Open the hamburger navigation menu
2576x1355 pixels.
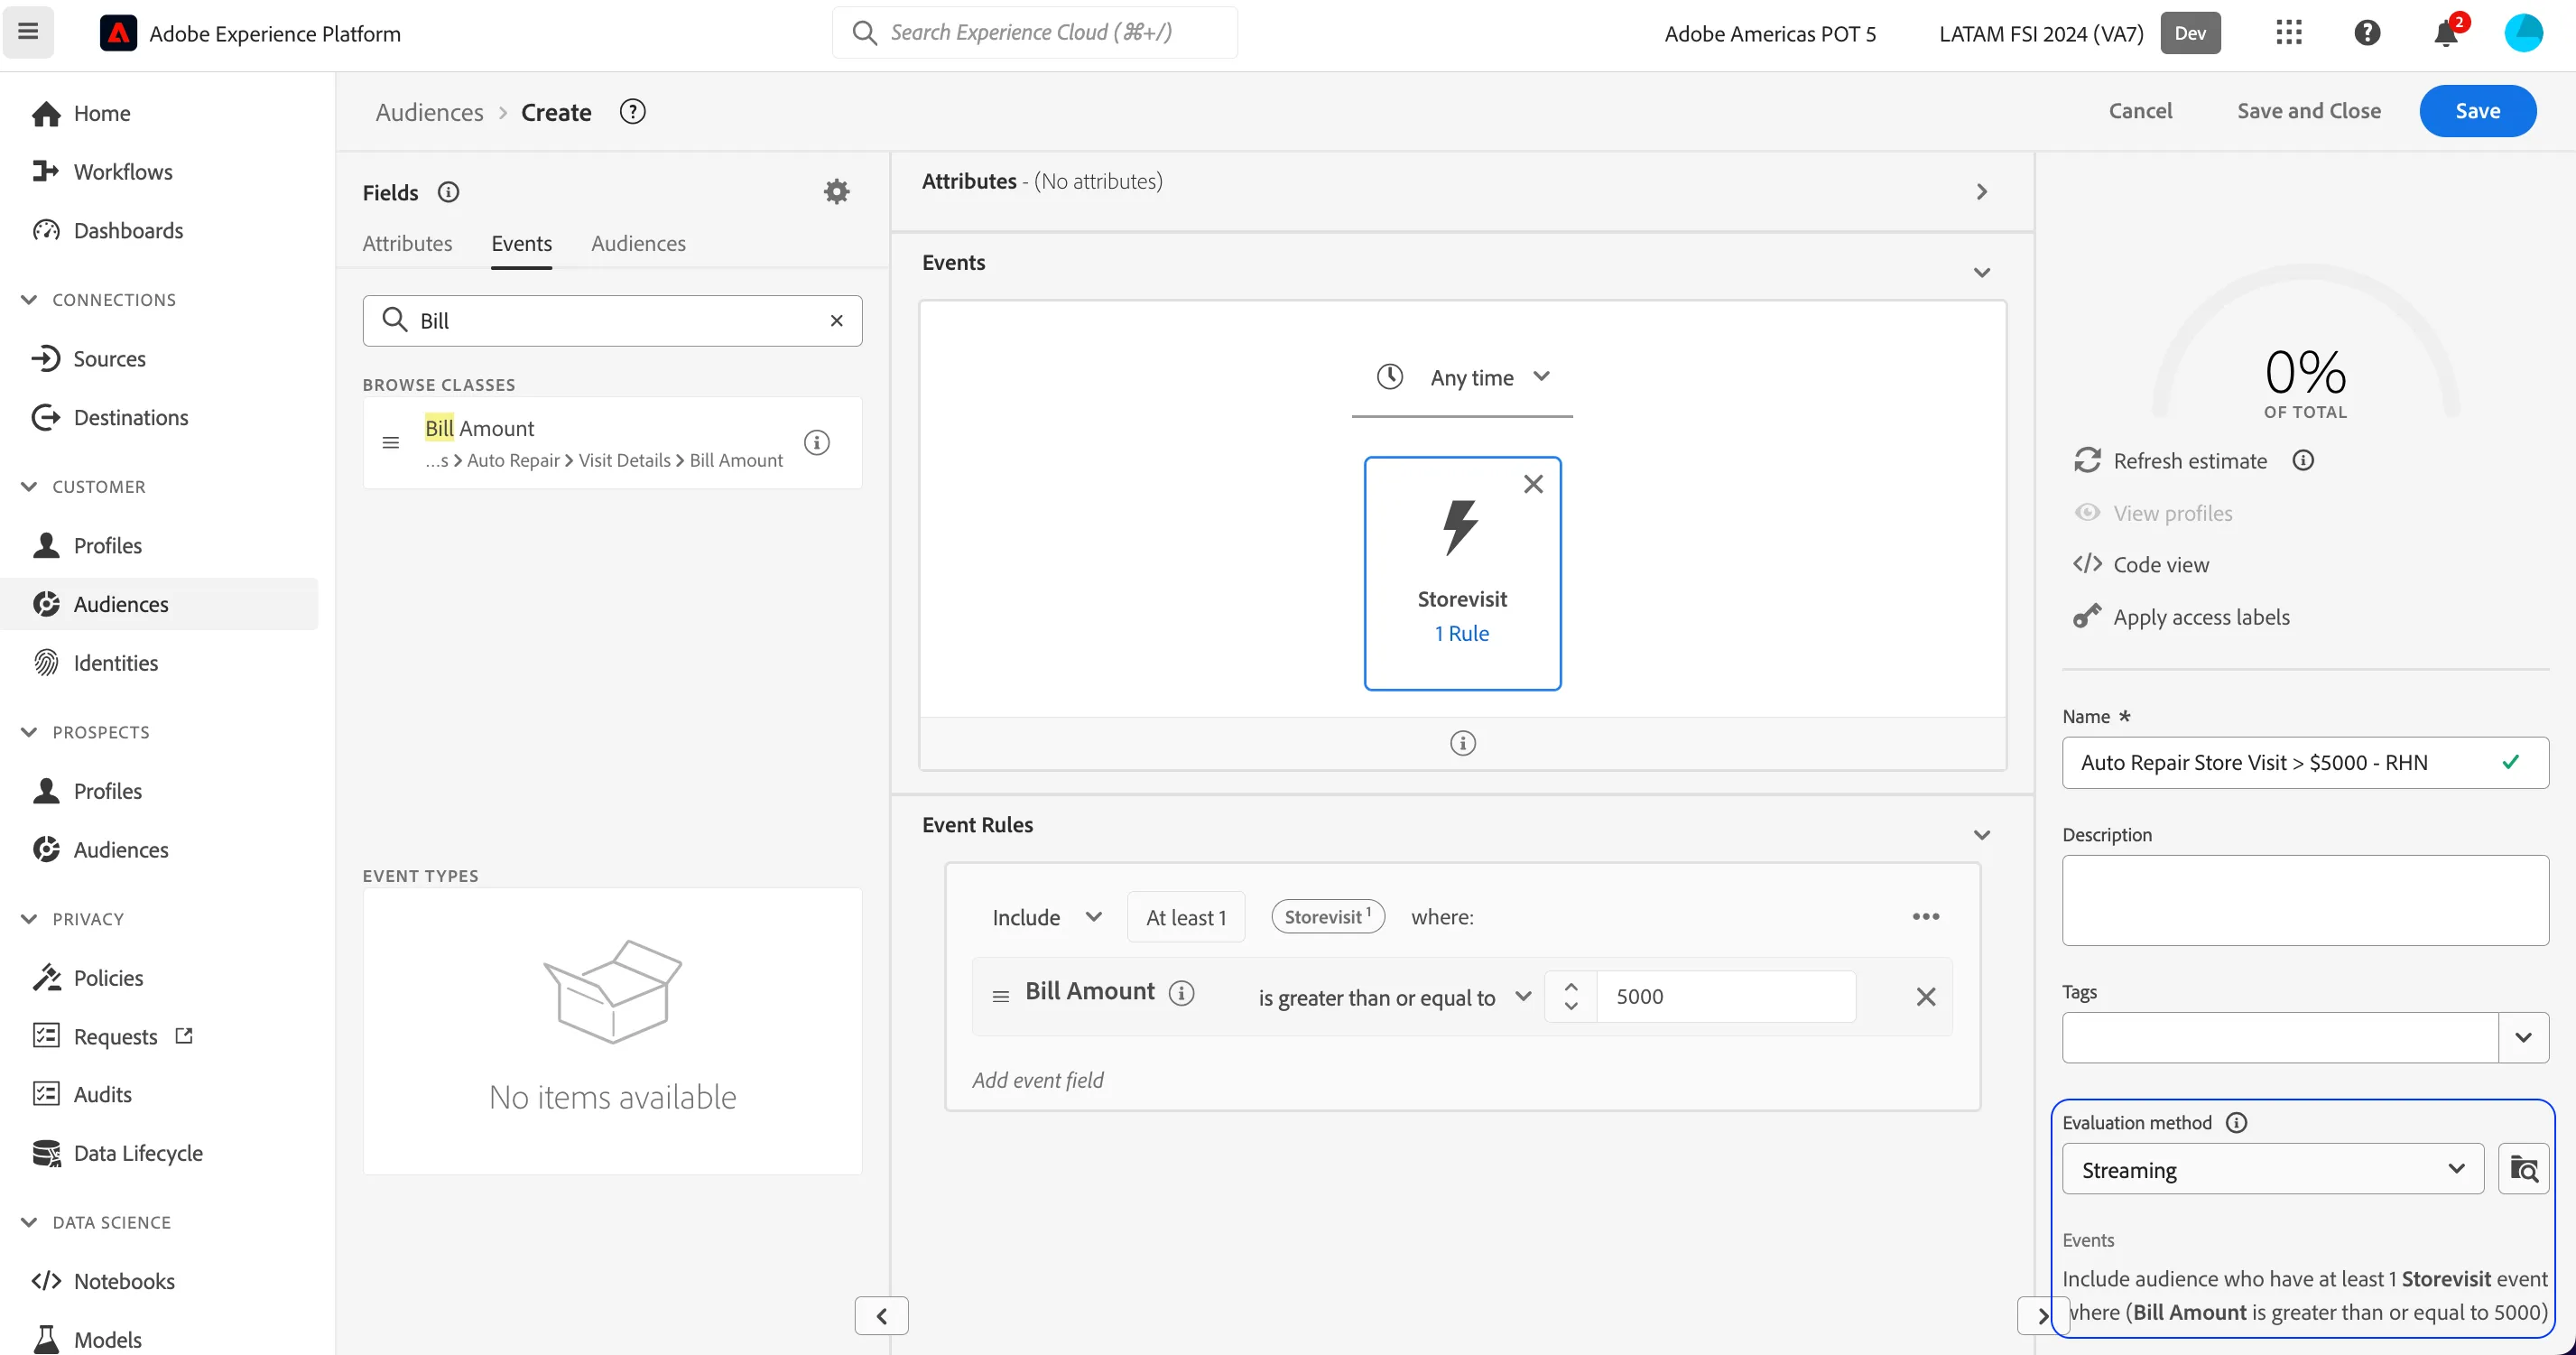tap(28, 32)
